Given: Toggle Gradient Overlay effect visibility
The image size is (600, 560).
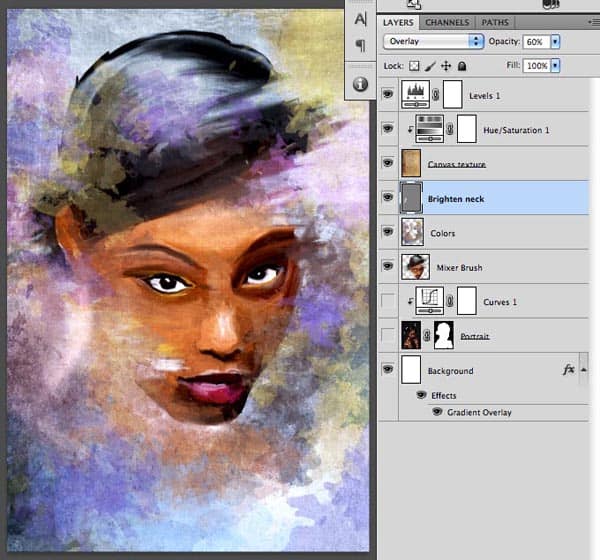Looking at the screenshot, I should [437, 411].
